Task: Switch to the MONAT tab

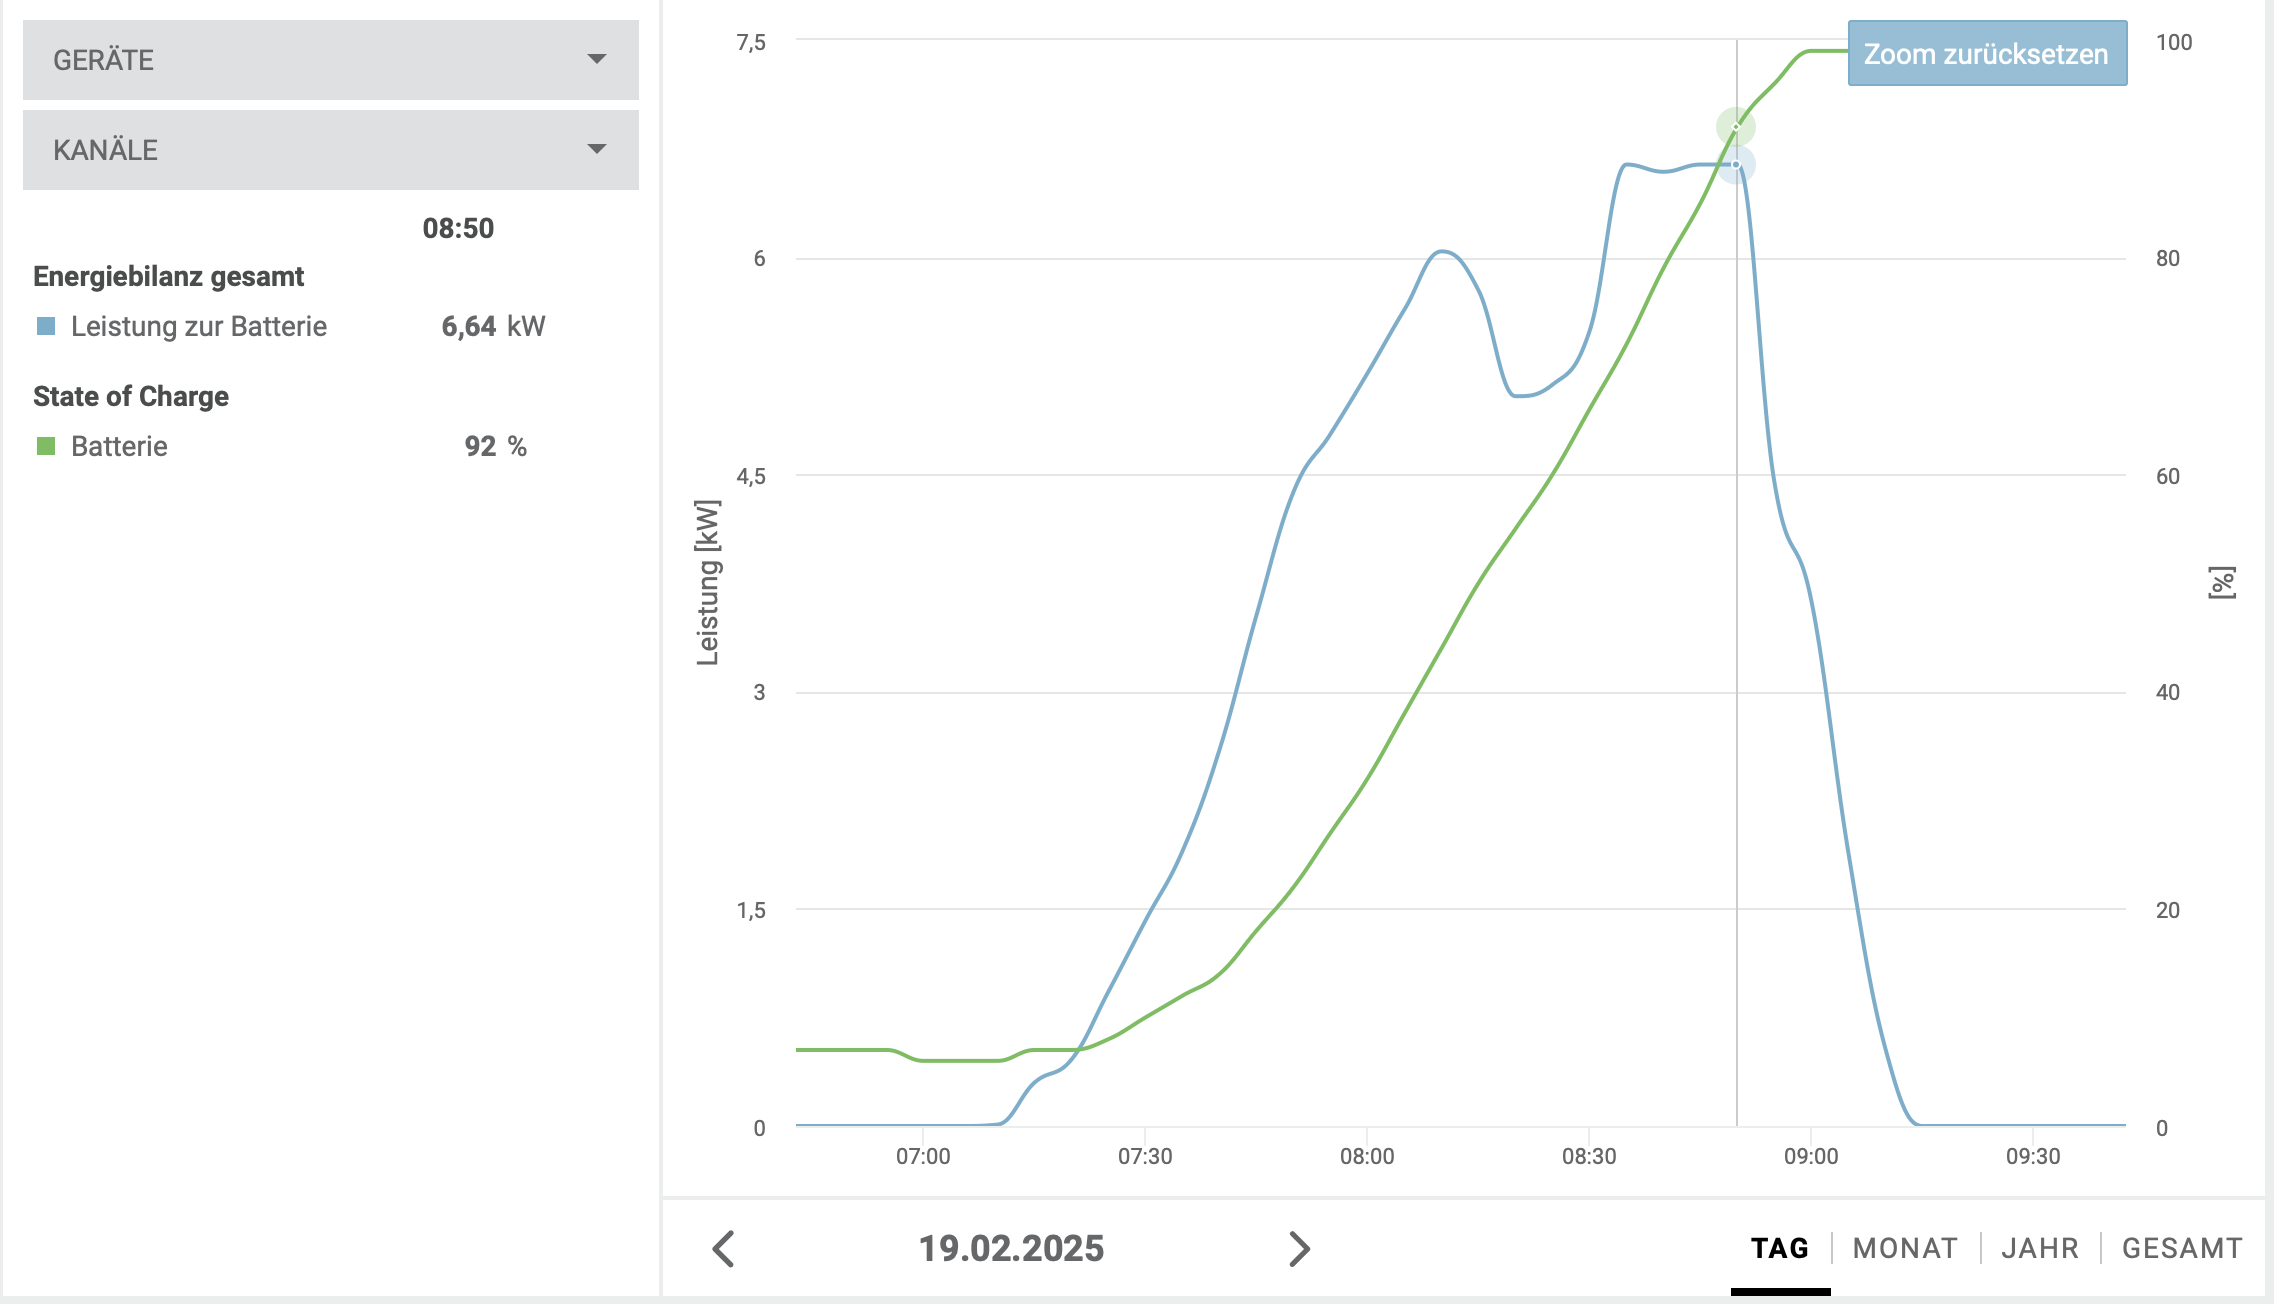Action: [x=1905, y=1248]
